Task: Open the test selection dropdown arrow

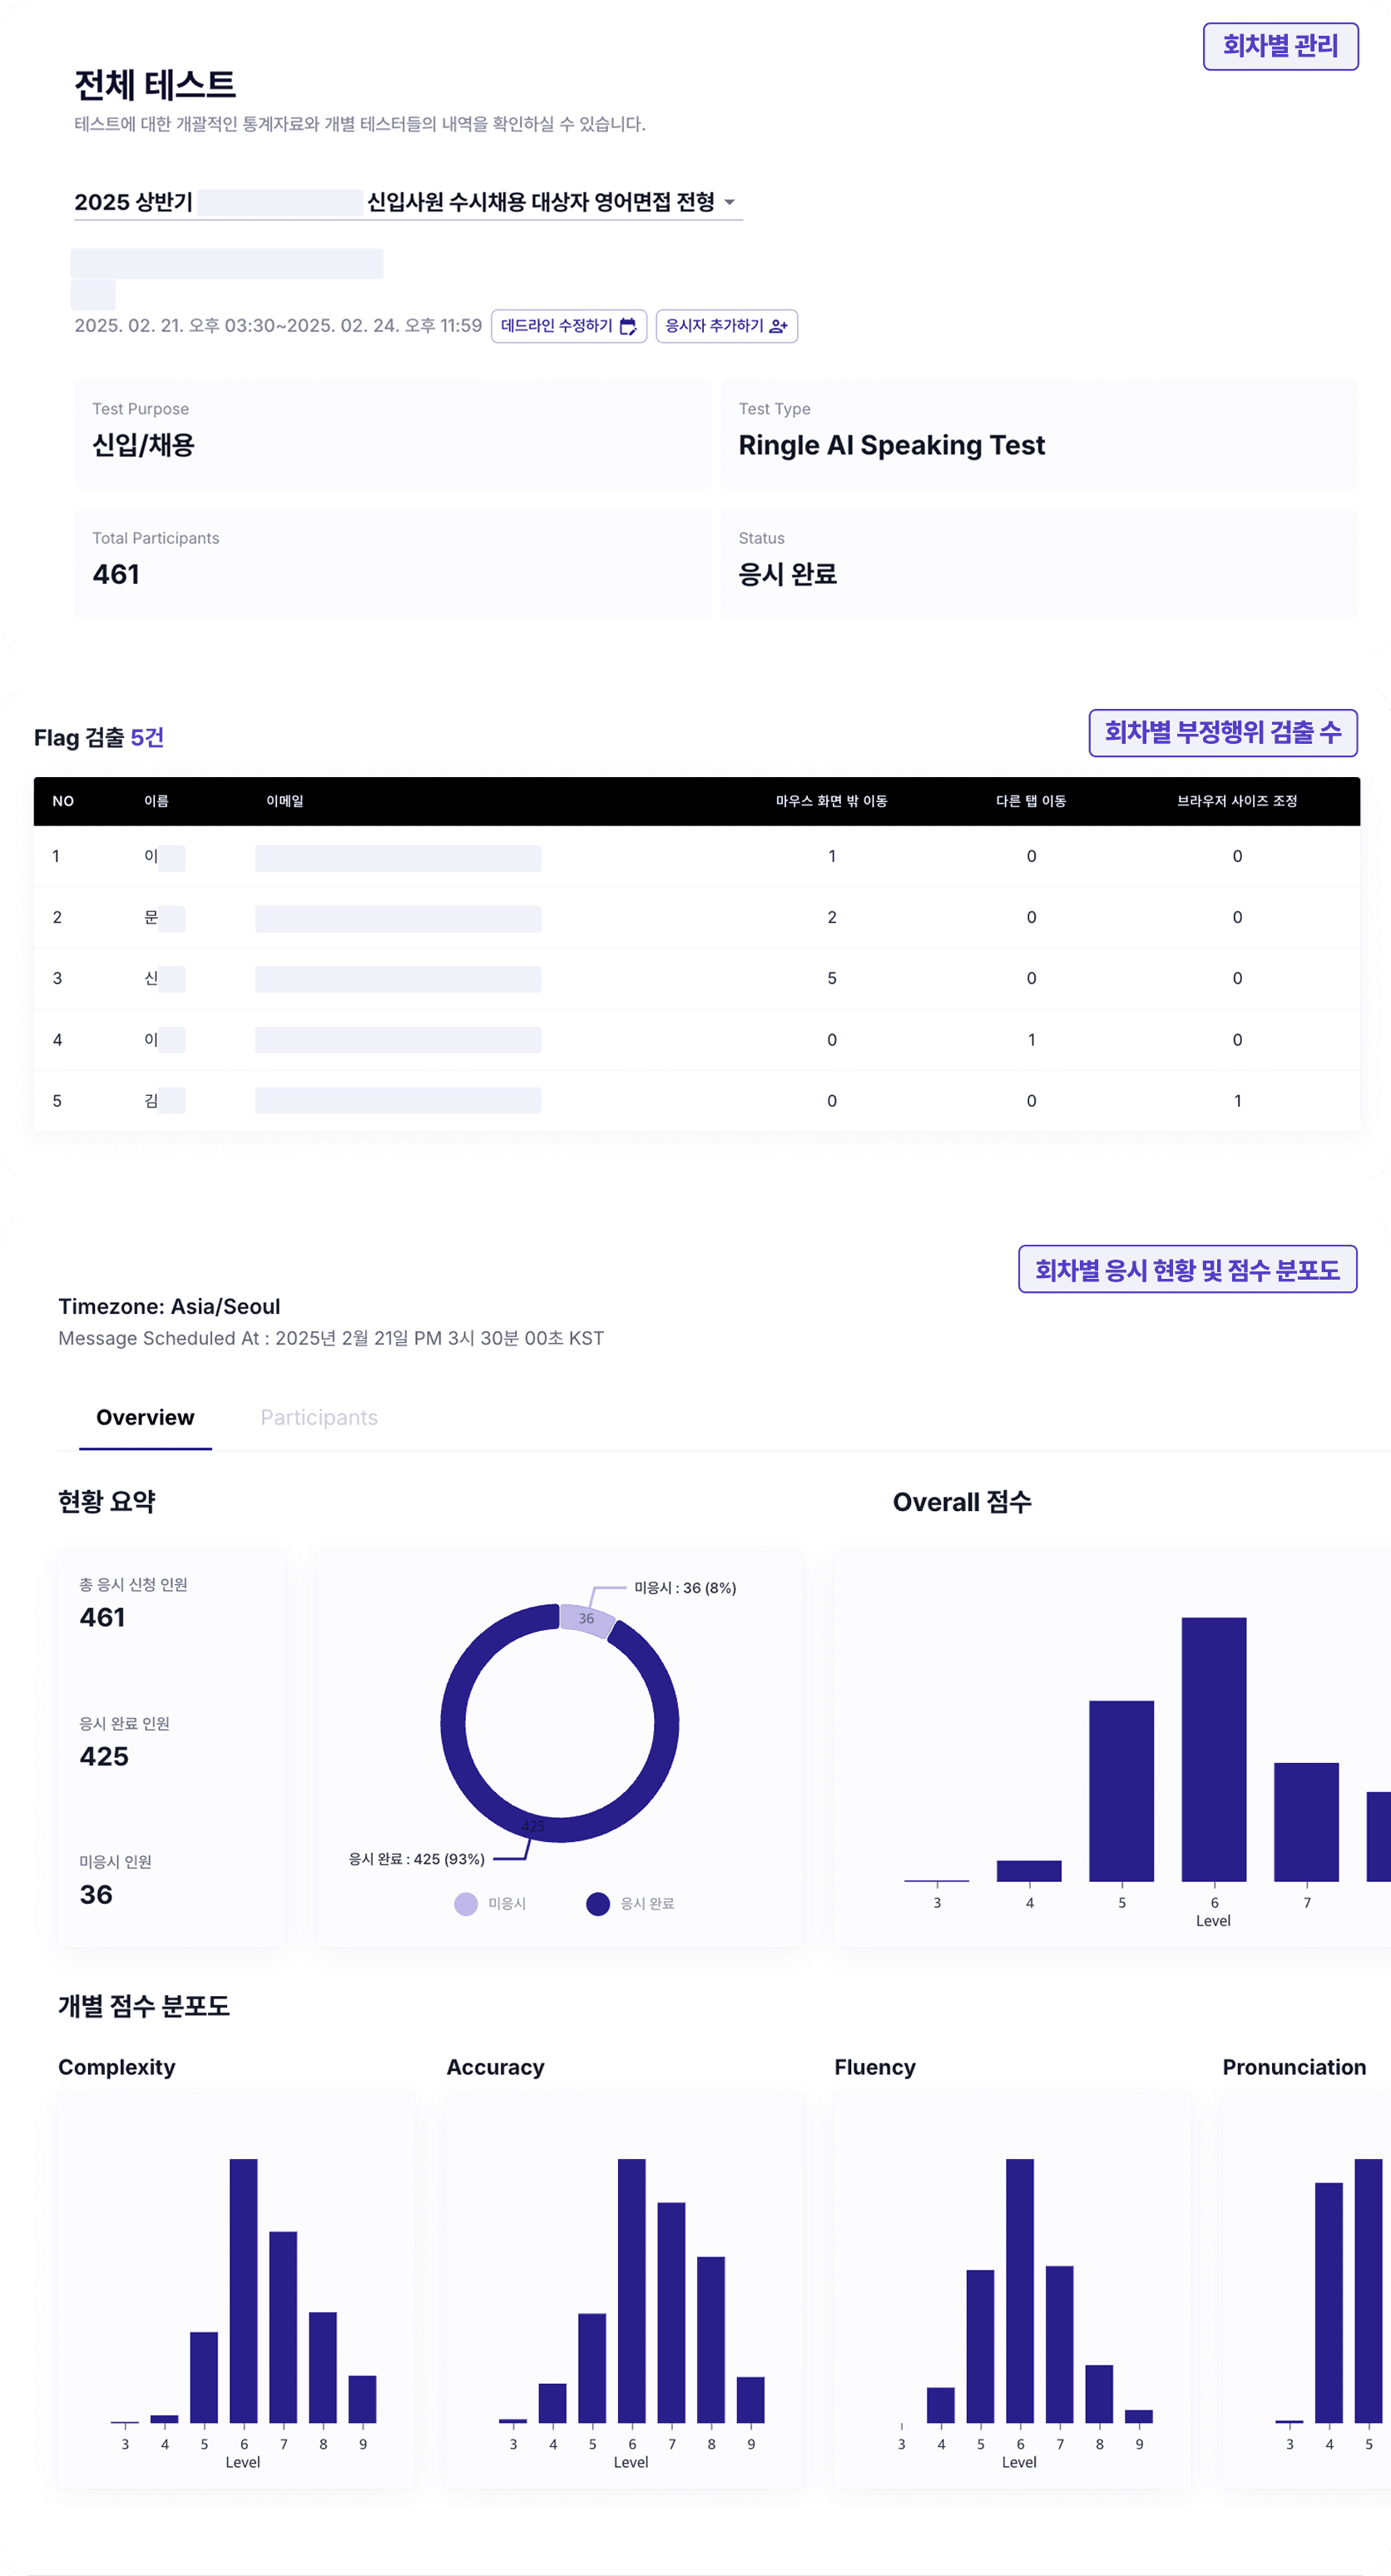Action: tap(730, 202)
